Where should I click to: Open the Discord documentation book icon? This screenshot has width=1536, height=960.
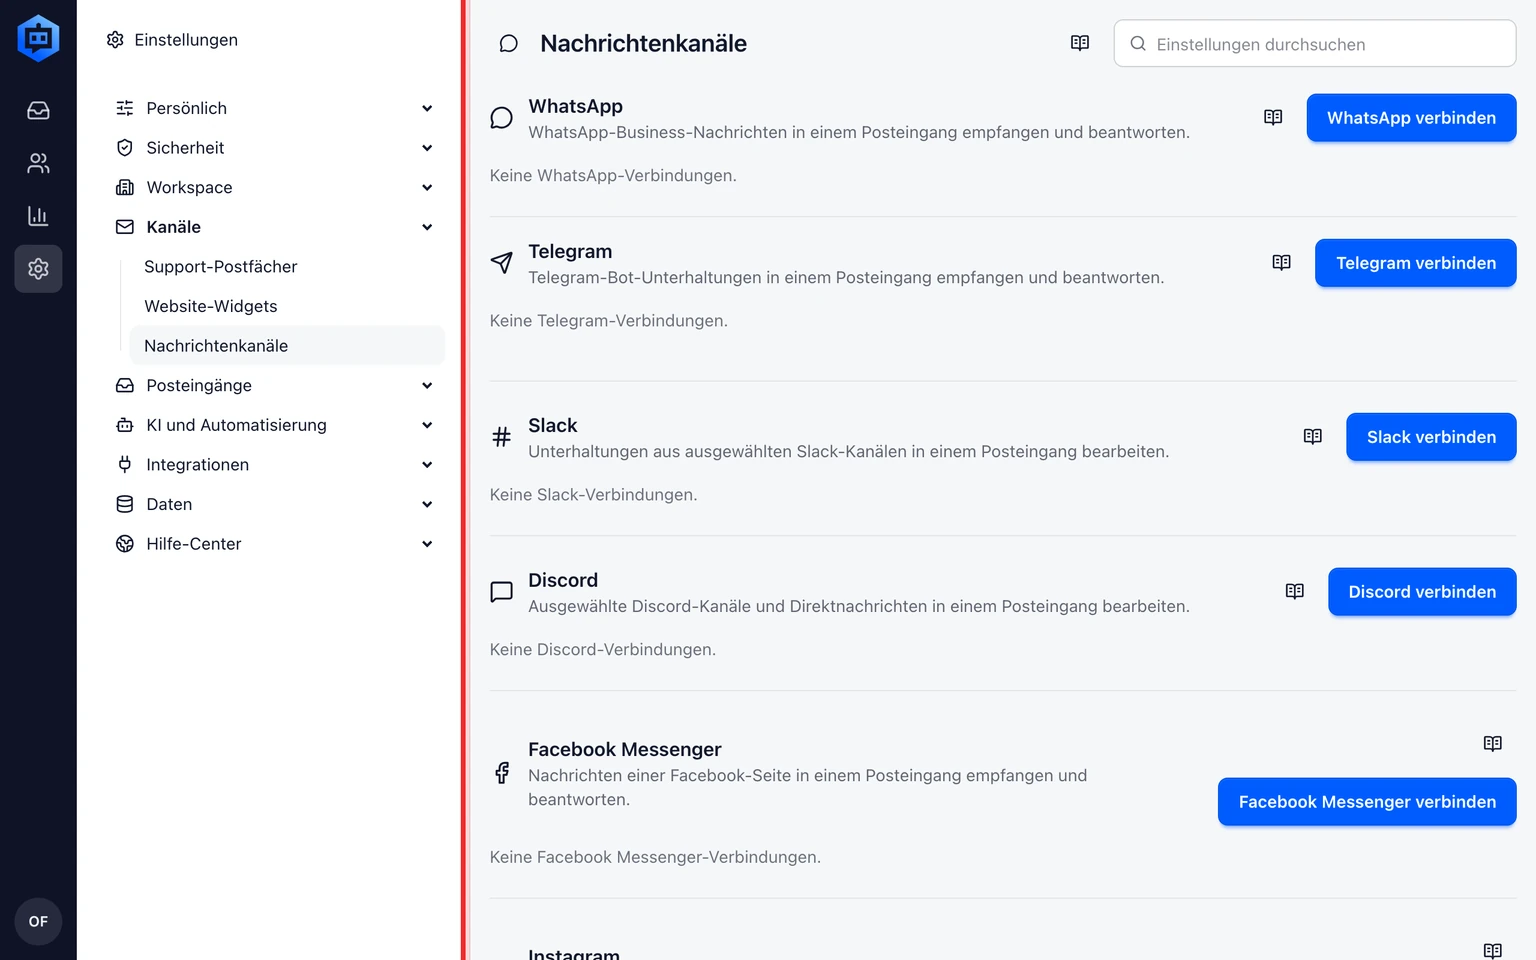tap(1295, 591)
